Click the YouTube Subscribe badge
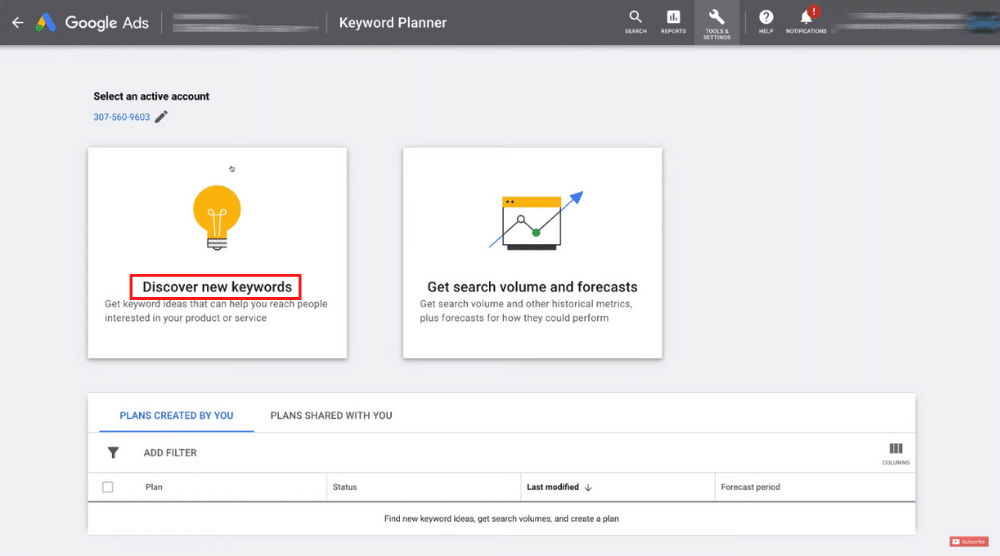 (x=968, y=541)
